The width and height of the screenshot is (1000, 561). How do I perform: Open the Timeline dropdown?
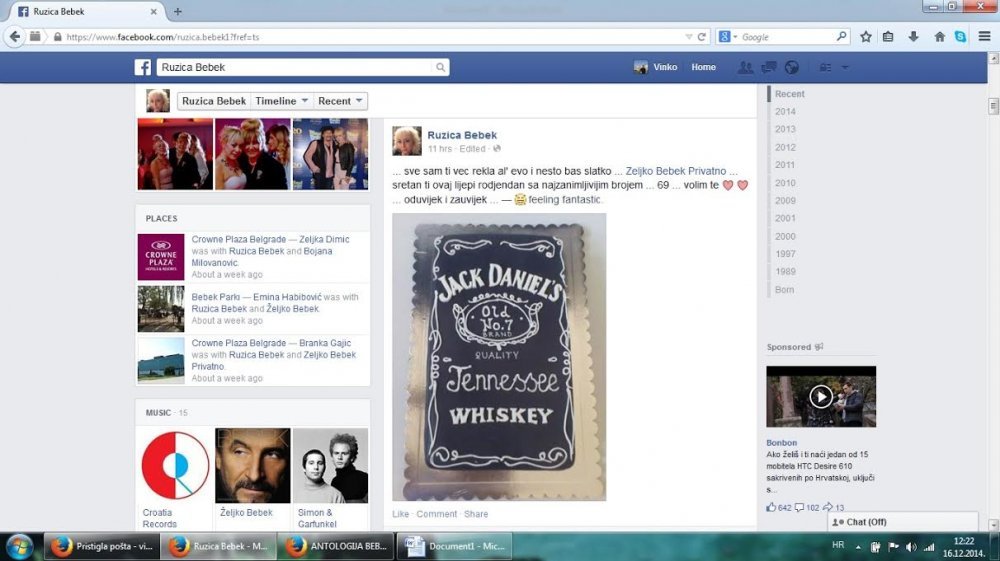click(x=281, y=101)
